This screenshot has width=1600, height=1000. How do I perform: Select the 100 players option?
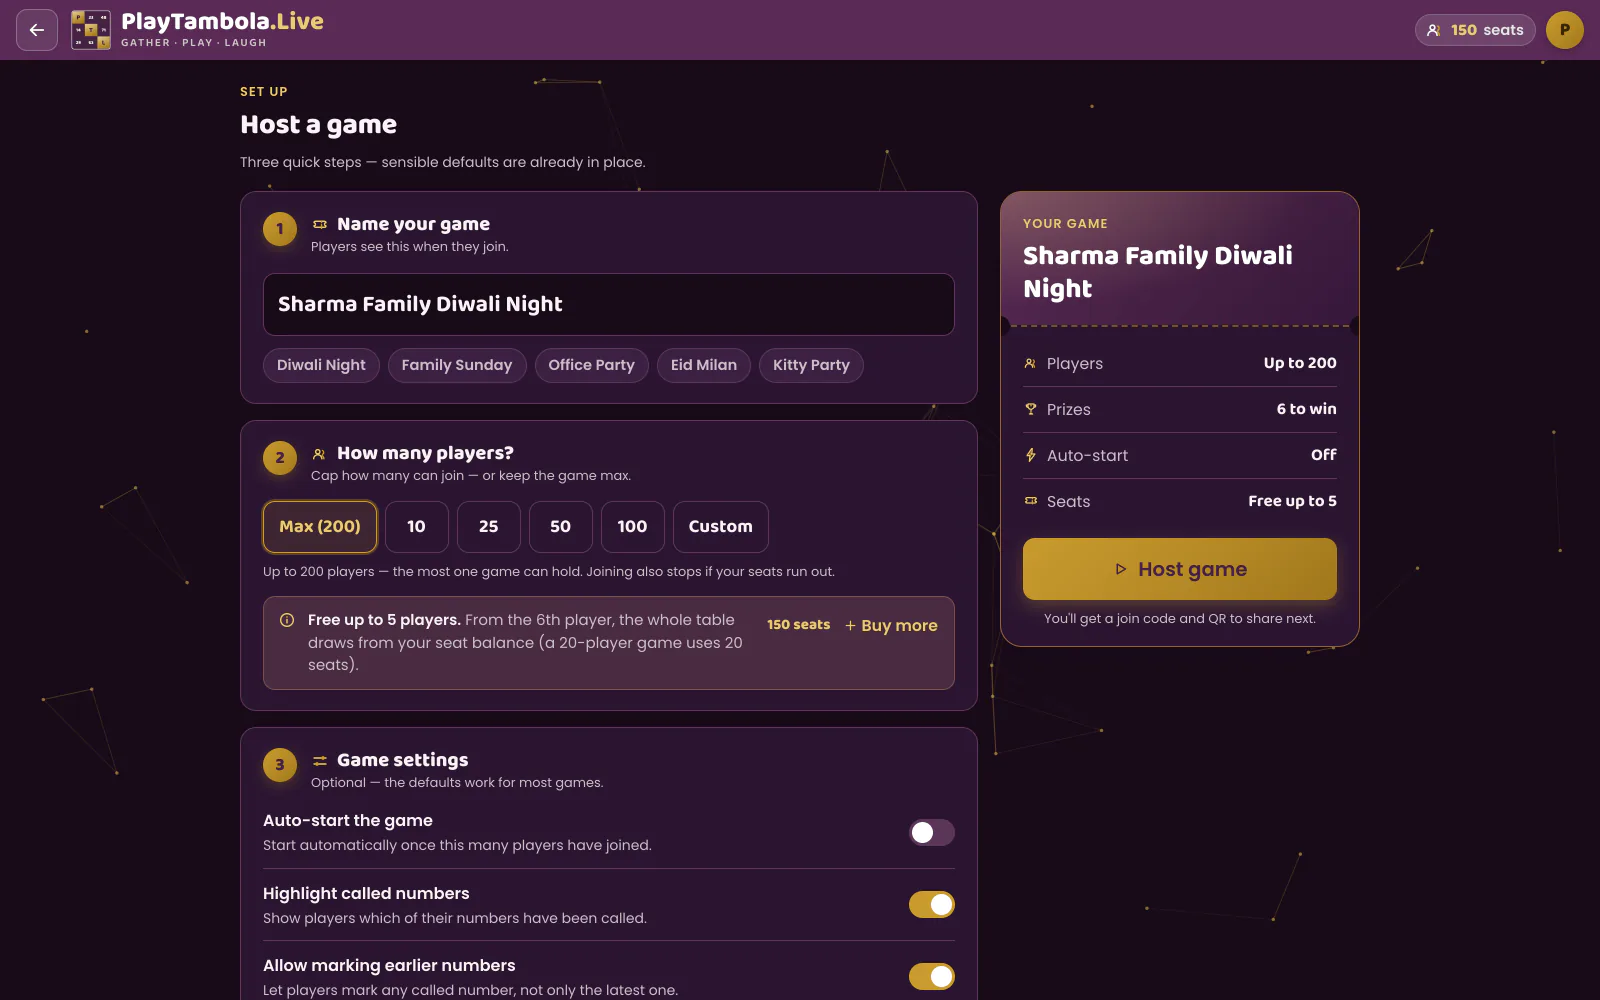tap(633, 527)
